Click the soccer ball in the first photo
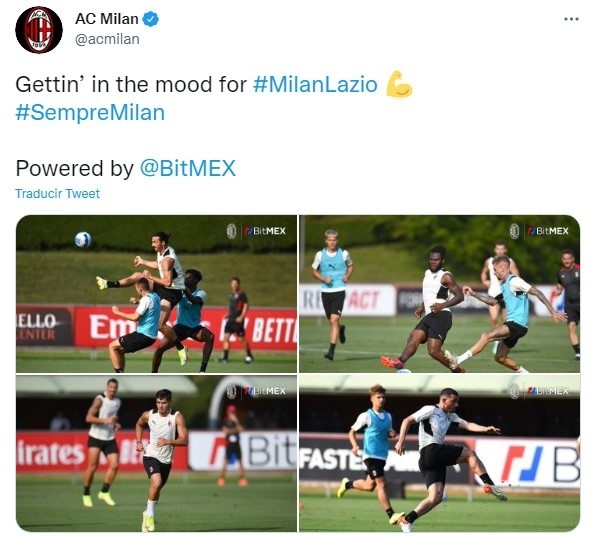594x537 pixels. pyautogui.click(x=83, y=239)
